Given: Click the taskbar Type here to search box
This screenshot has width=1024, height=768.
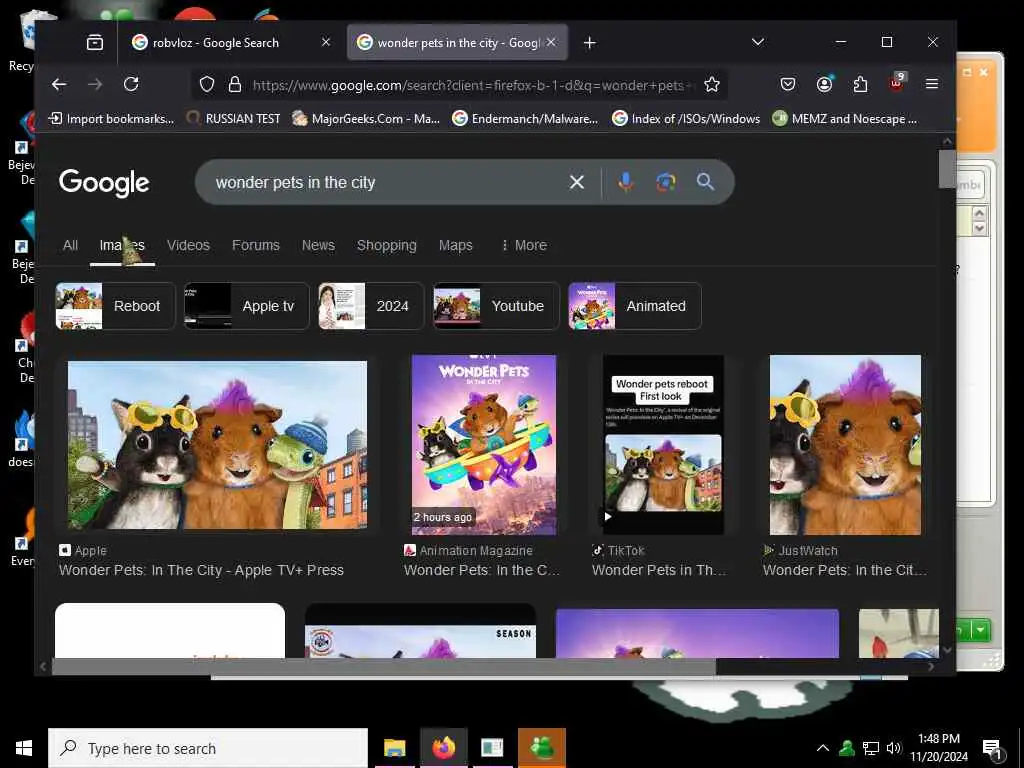Looking at the screenshot, I should pos(208,748).
